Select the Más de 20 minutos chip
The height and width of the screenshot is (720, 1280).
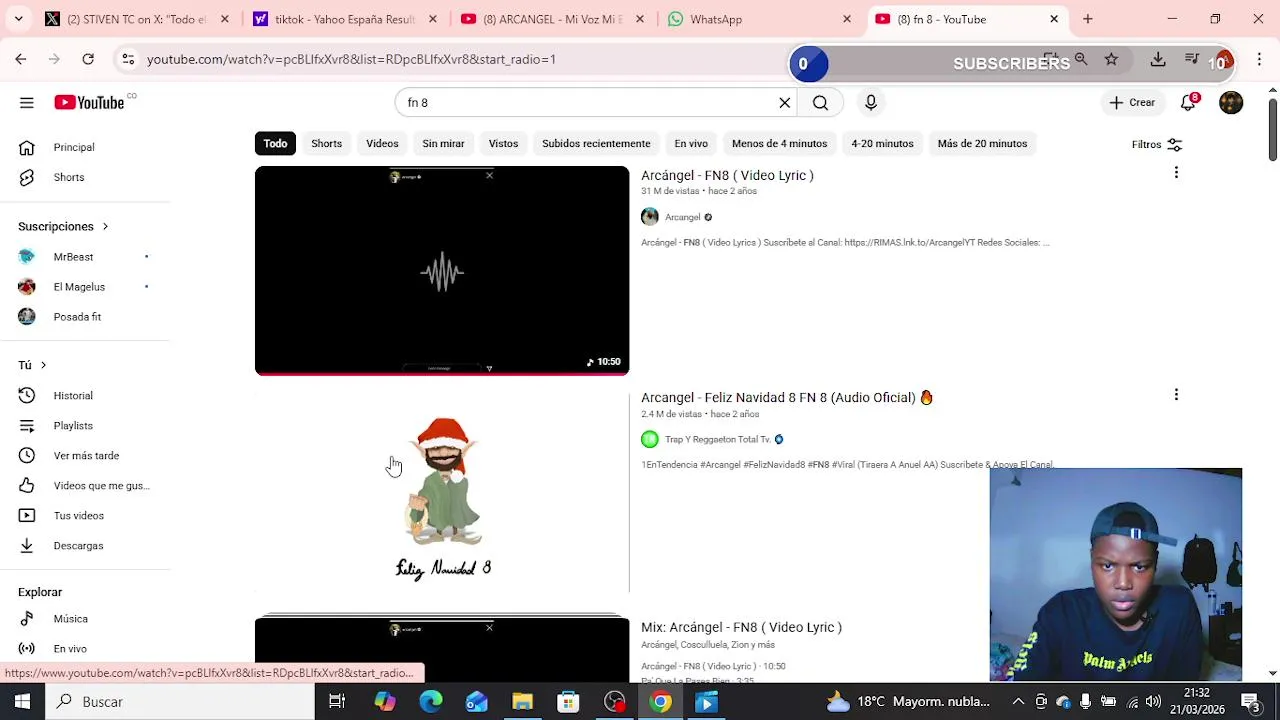982,143
